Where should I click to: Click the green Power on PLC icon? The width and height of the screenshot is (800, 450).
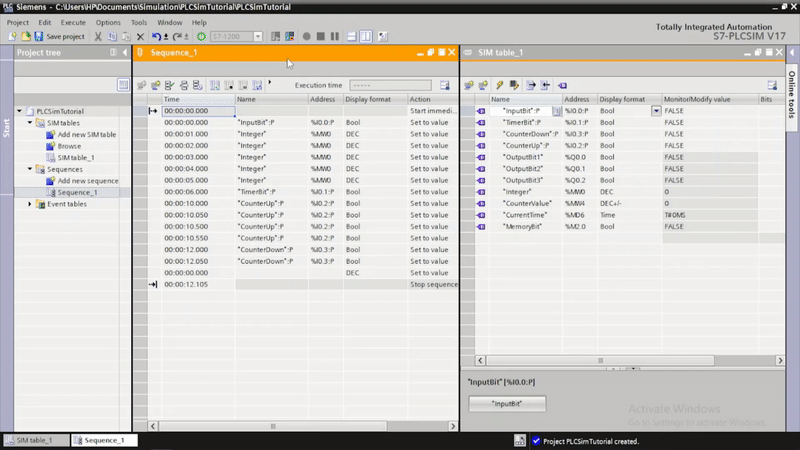[x=201, y=36]
